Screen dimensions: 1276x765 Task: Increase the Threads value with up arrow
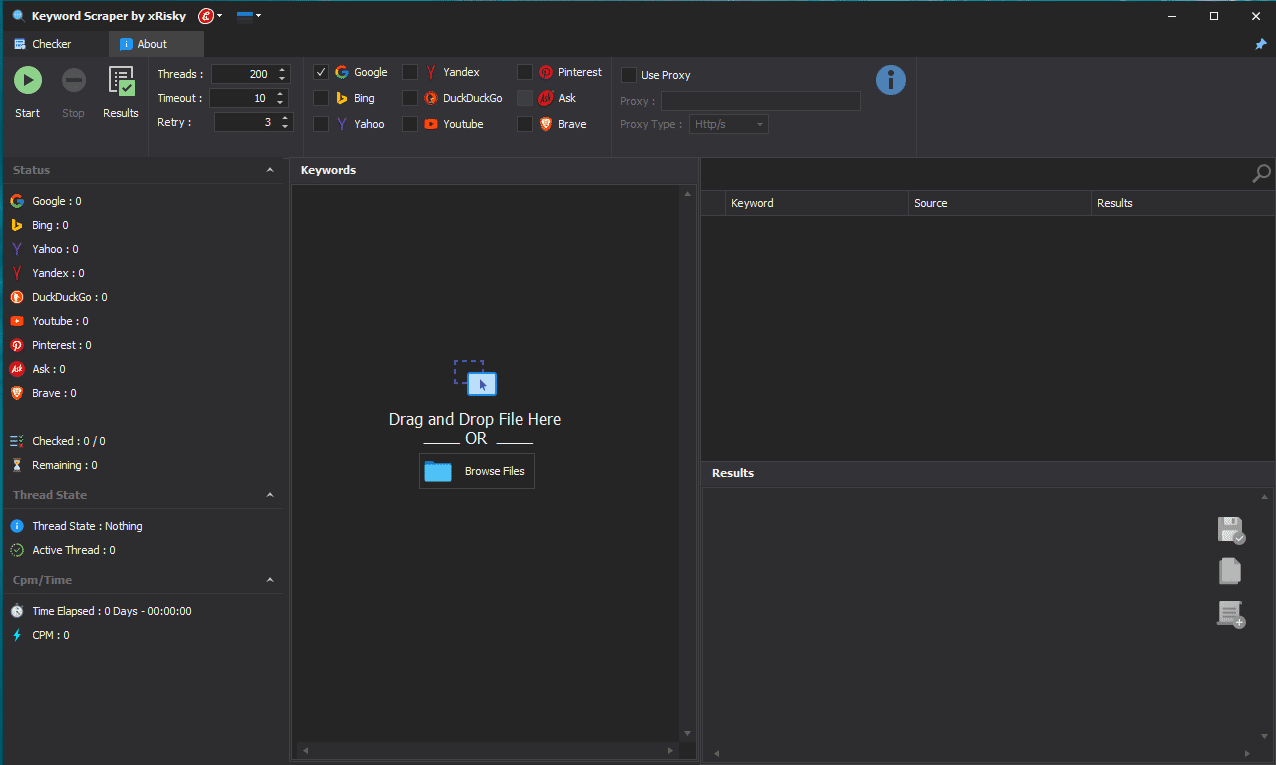pyautogui.click(x=282, y=70)
